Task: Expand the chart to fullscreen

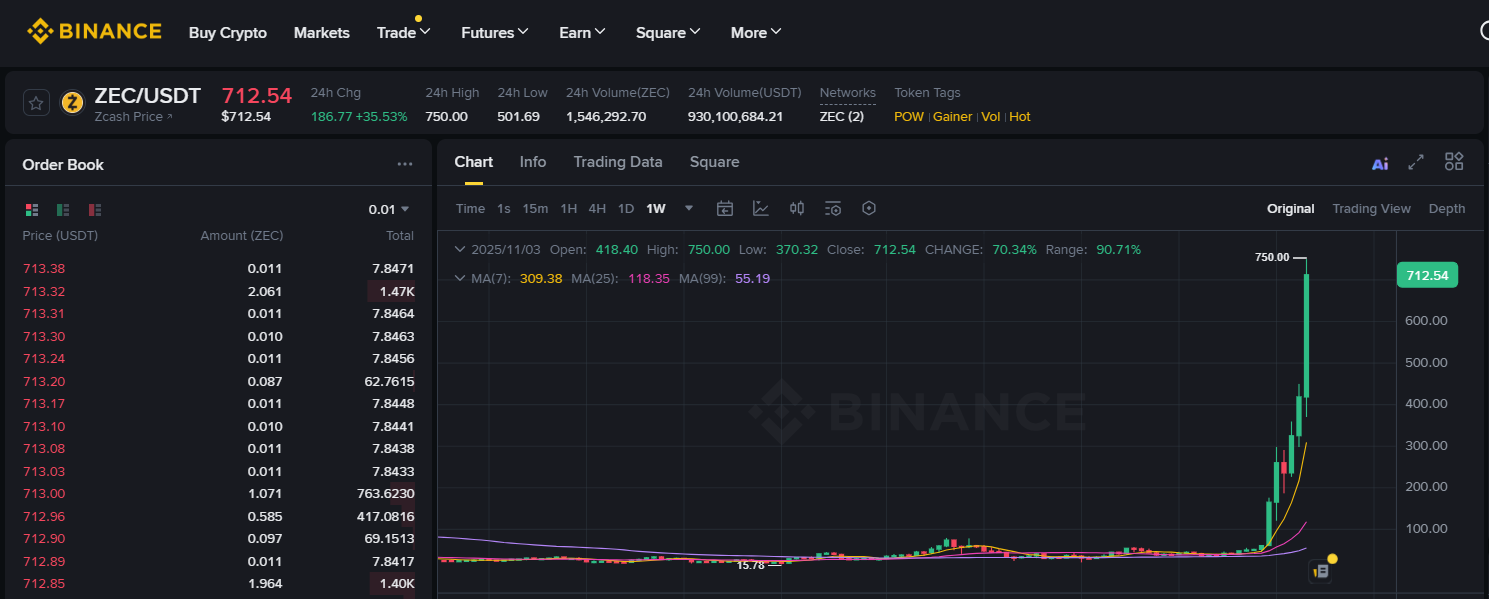Action: click(x=1416, y=161)
